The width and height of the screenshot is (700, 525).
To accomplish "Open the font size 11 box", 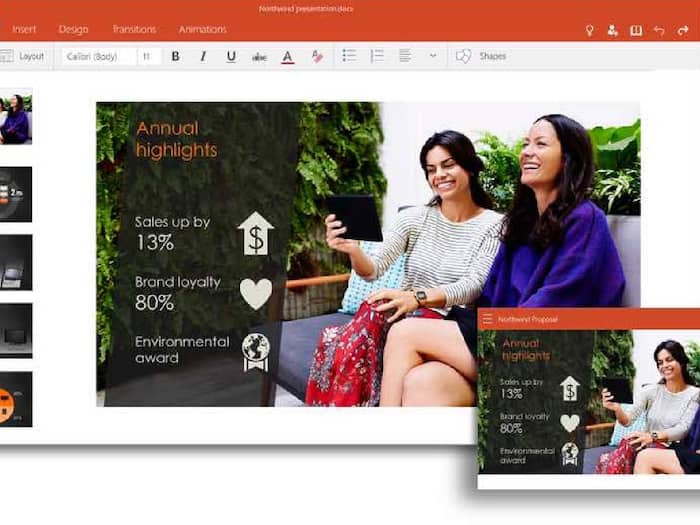I will click(148, 57).
